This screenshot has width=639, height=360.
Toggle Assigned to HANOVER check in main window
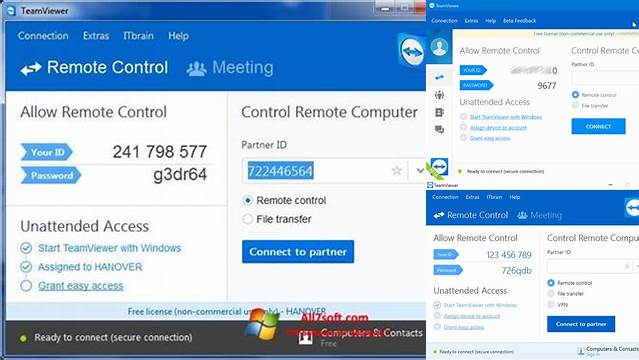(26, 267)
